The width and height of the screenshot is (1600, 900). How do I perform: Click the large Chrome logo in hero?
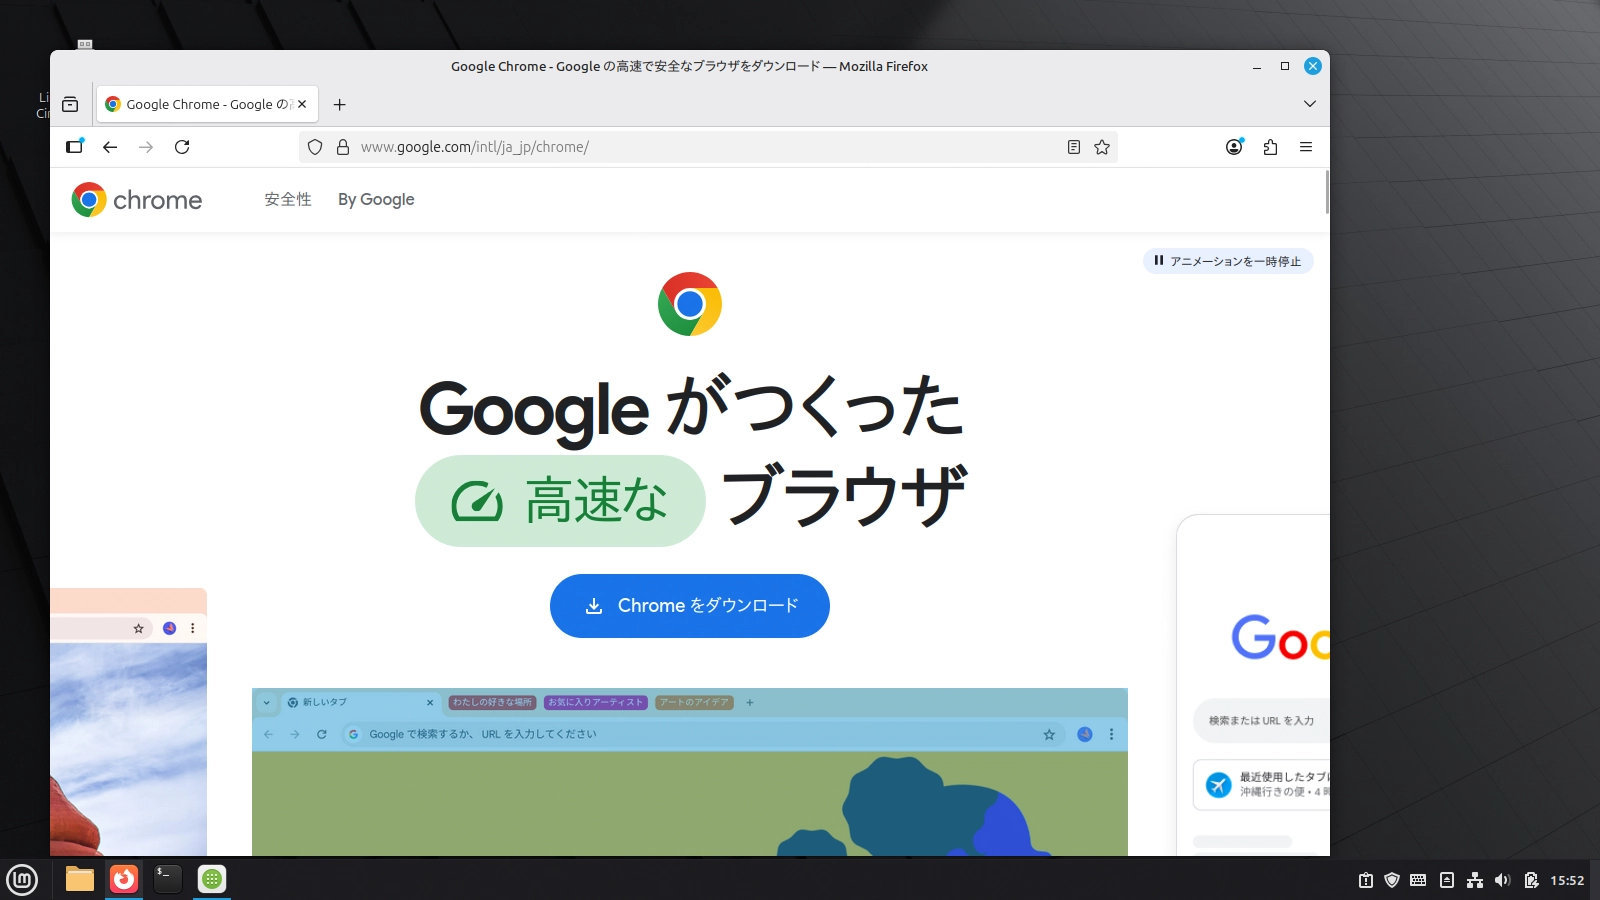[x=690, y=304]
